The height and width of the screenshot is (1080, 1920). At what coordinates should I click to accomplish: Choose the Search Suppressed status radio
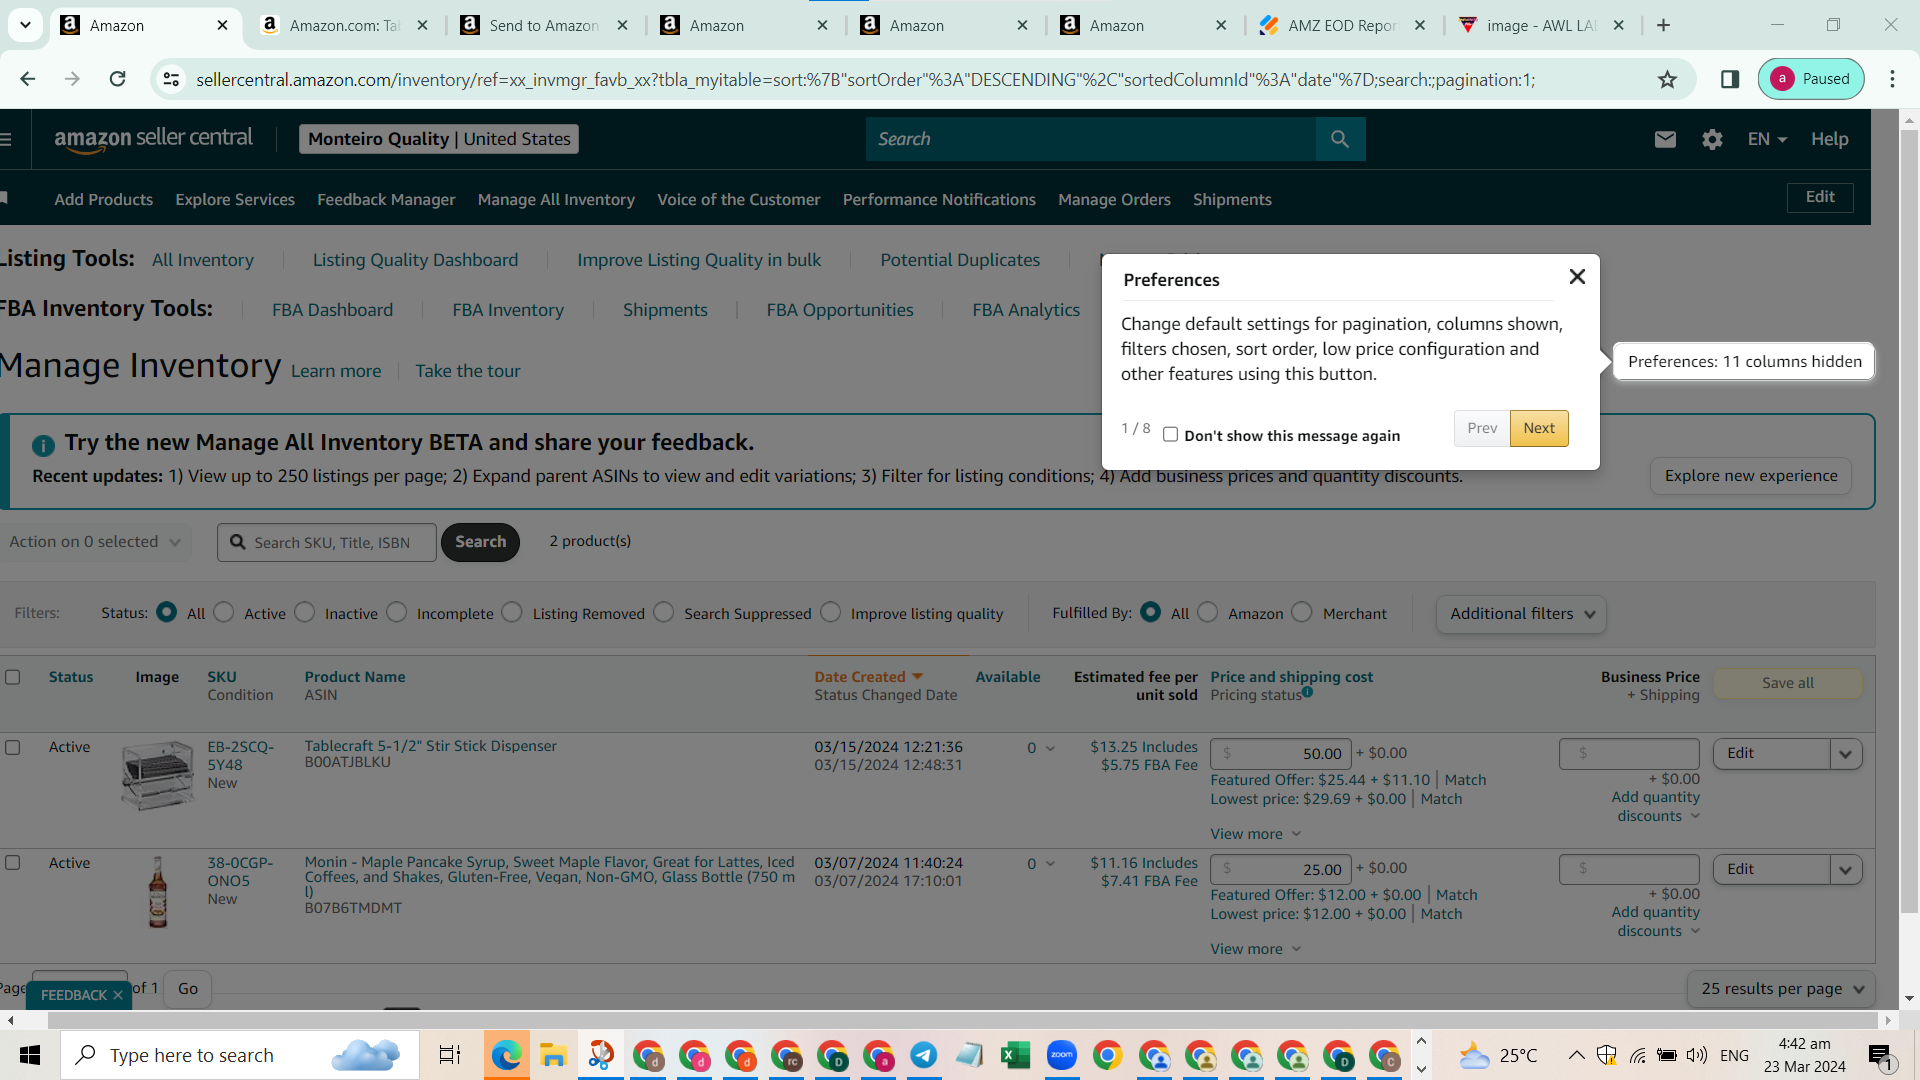(664, 612)
